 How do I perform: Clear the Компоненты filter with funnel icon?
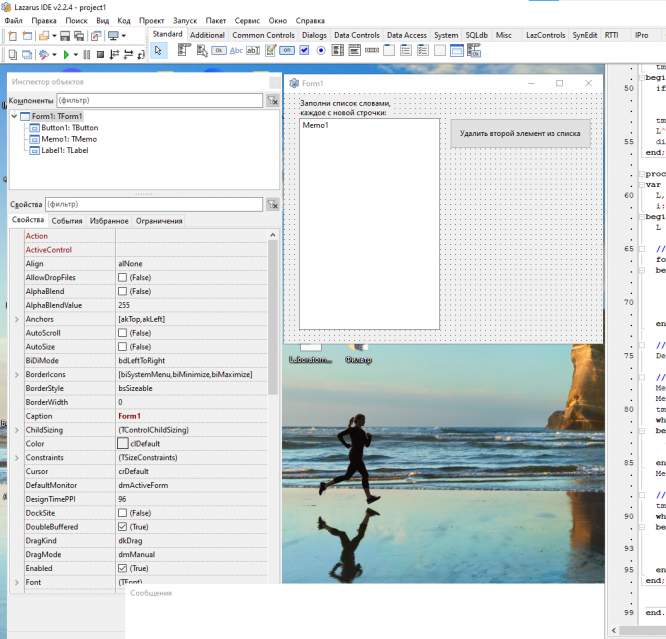[x=272, y=100]
